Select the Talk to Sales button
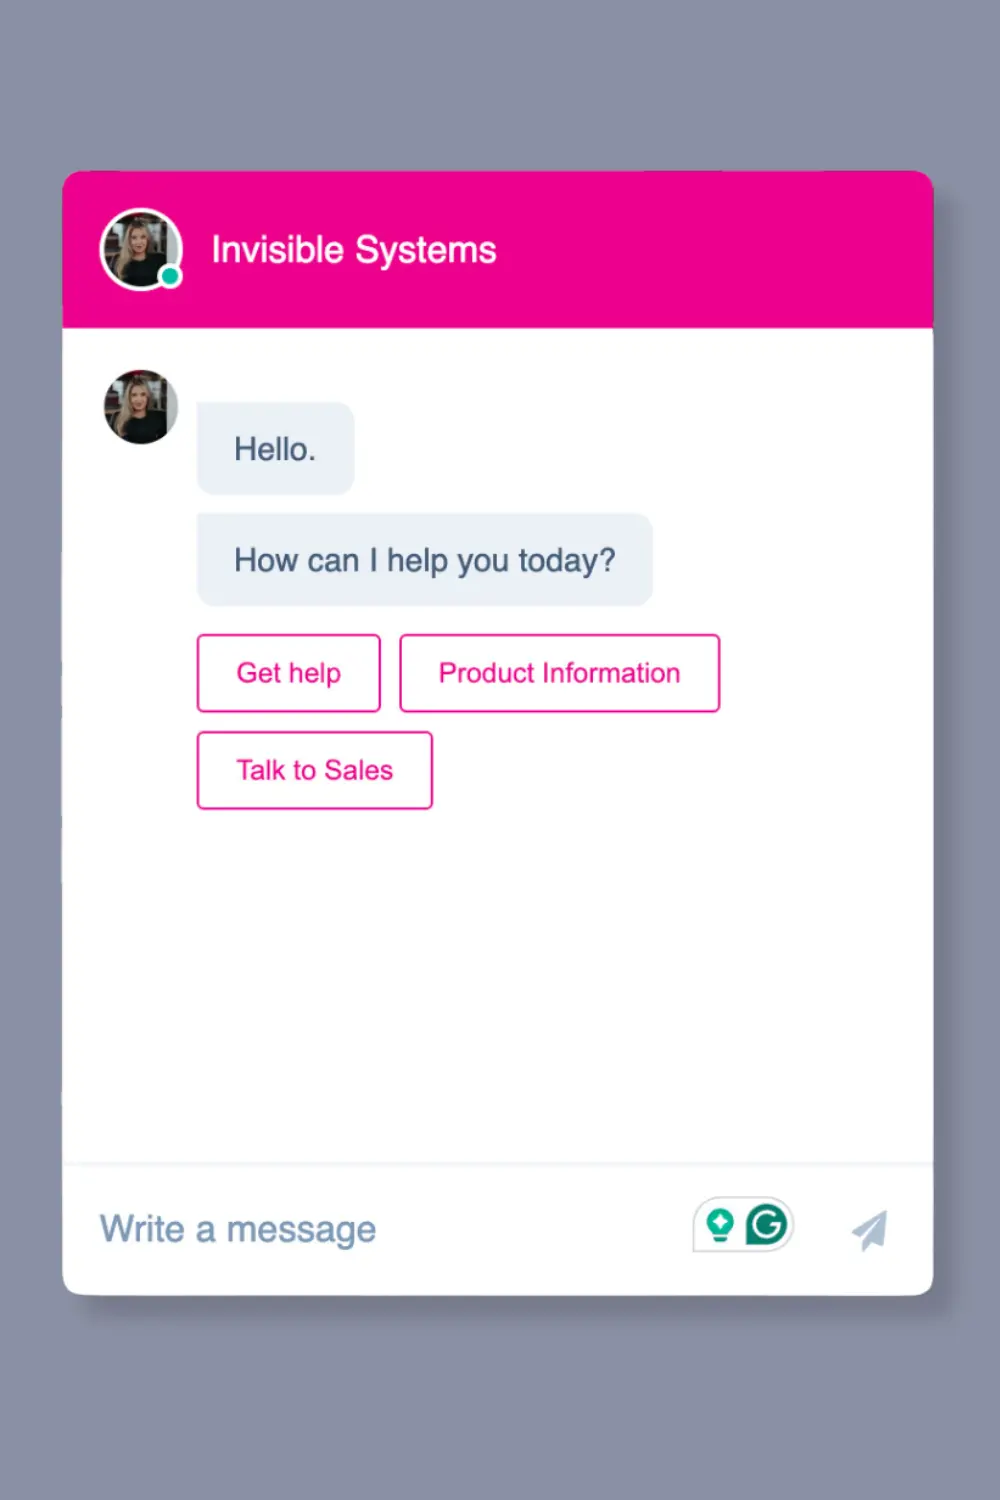This screenshot has height=1500, width=1000. click(315, 770)
